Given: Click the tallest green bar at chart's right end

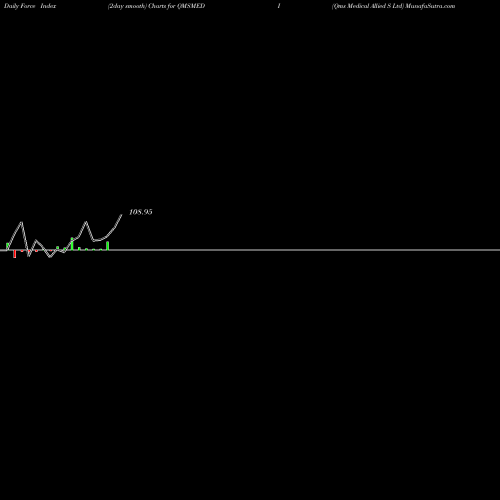Looking at the screenshot, I should point(108,246).
